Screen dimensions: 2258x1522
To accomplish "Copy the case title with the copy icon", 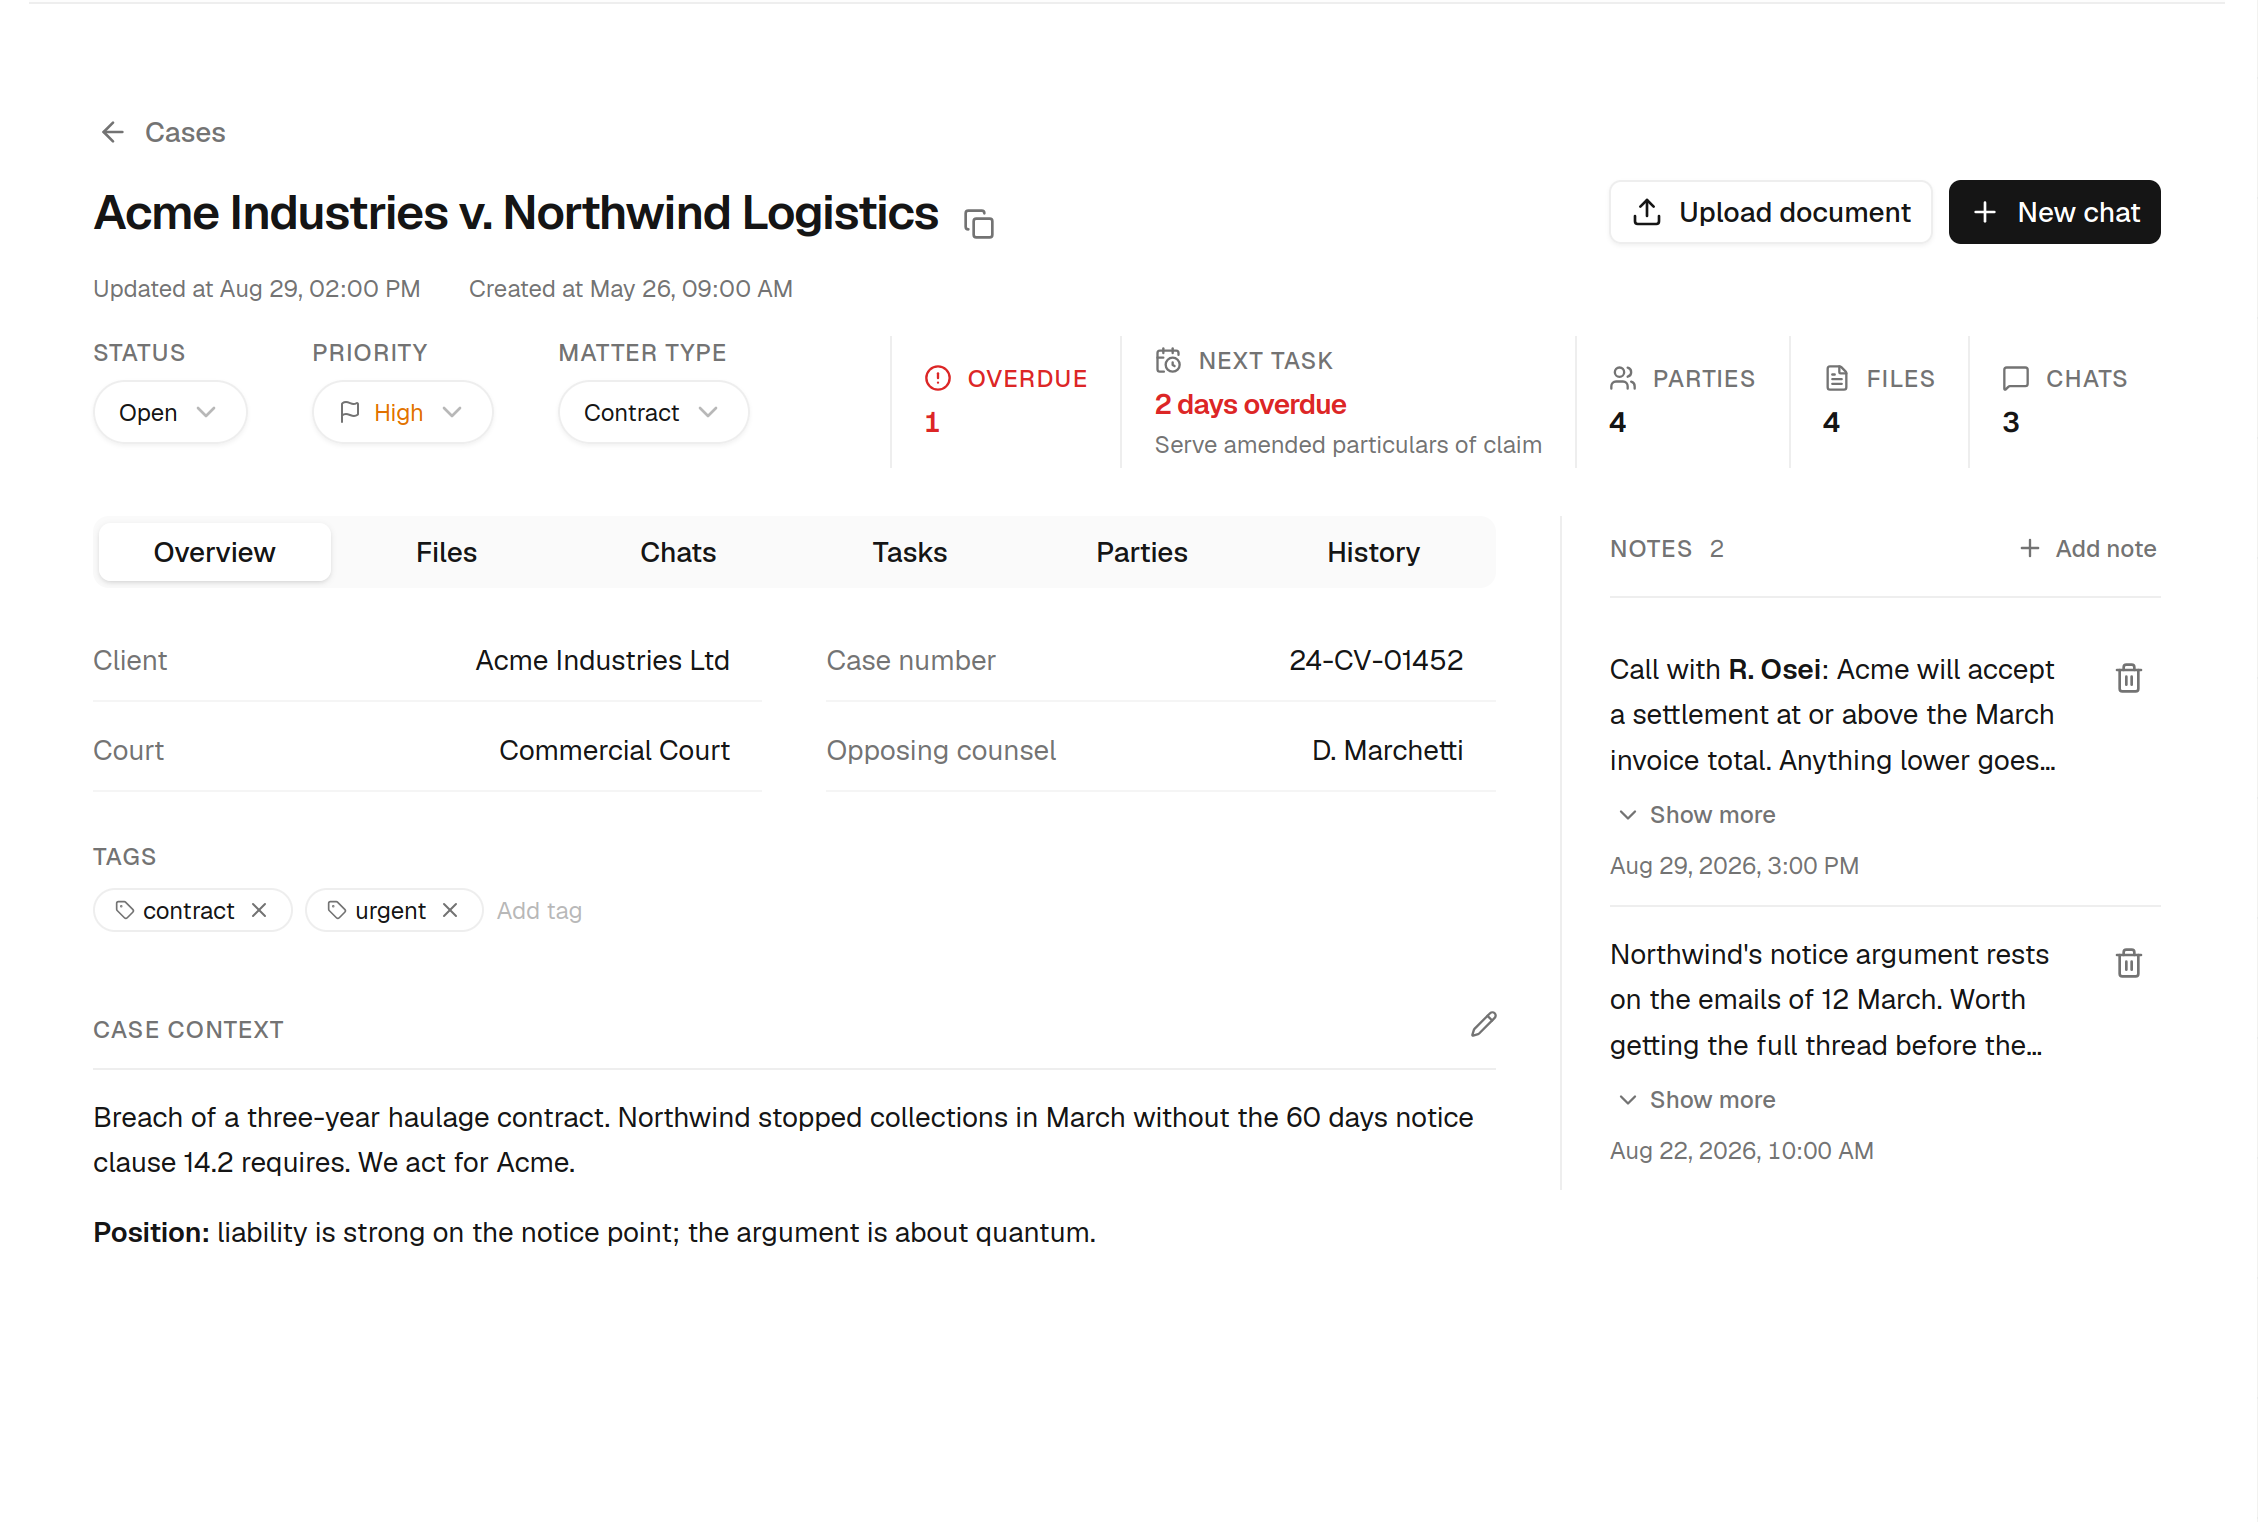I will (x=978, y=223).
